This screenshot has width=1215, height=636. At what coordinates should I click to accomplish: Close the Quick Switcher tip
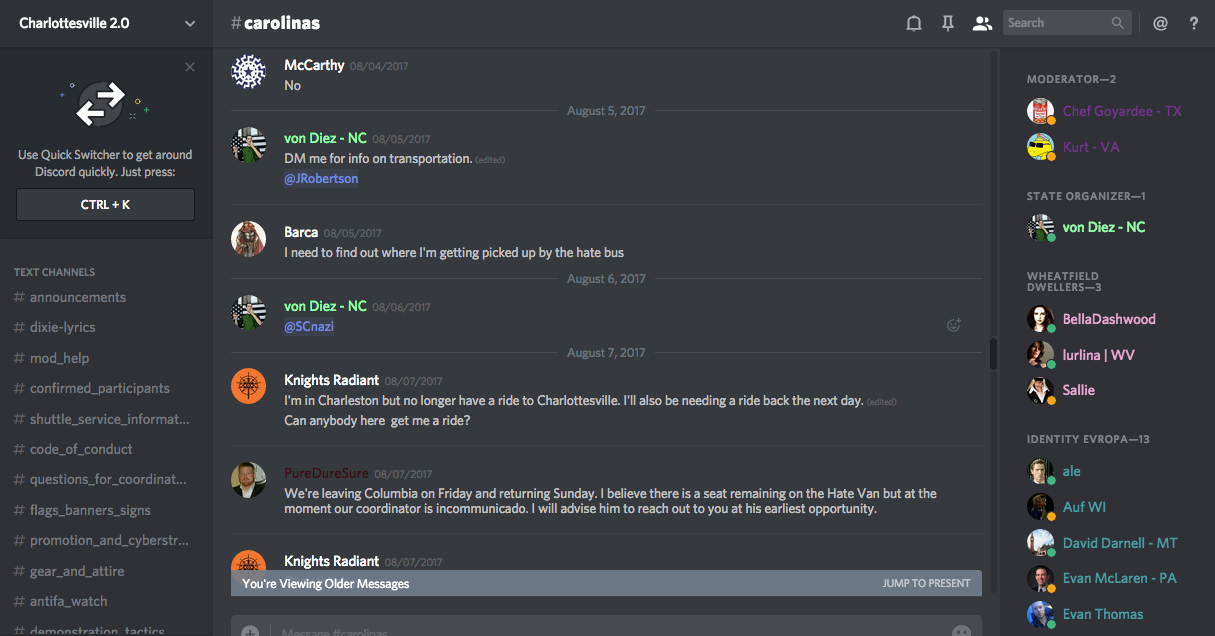190,67
